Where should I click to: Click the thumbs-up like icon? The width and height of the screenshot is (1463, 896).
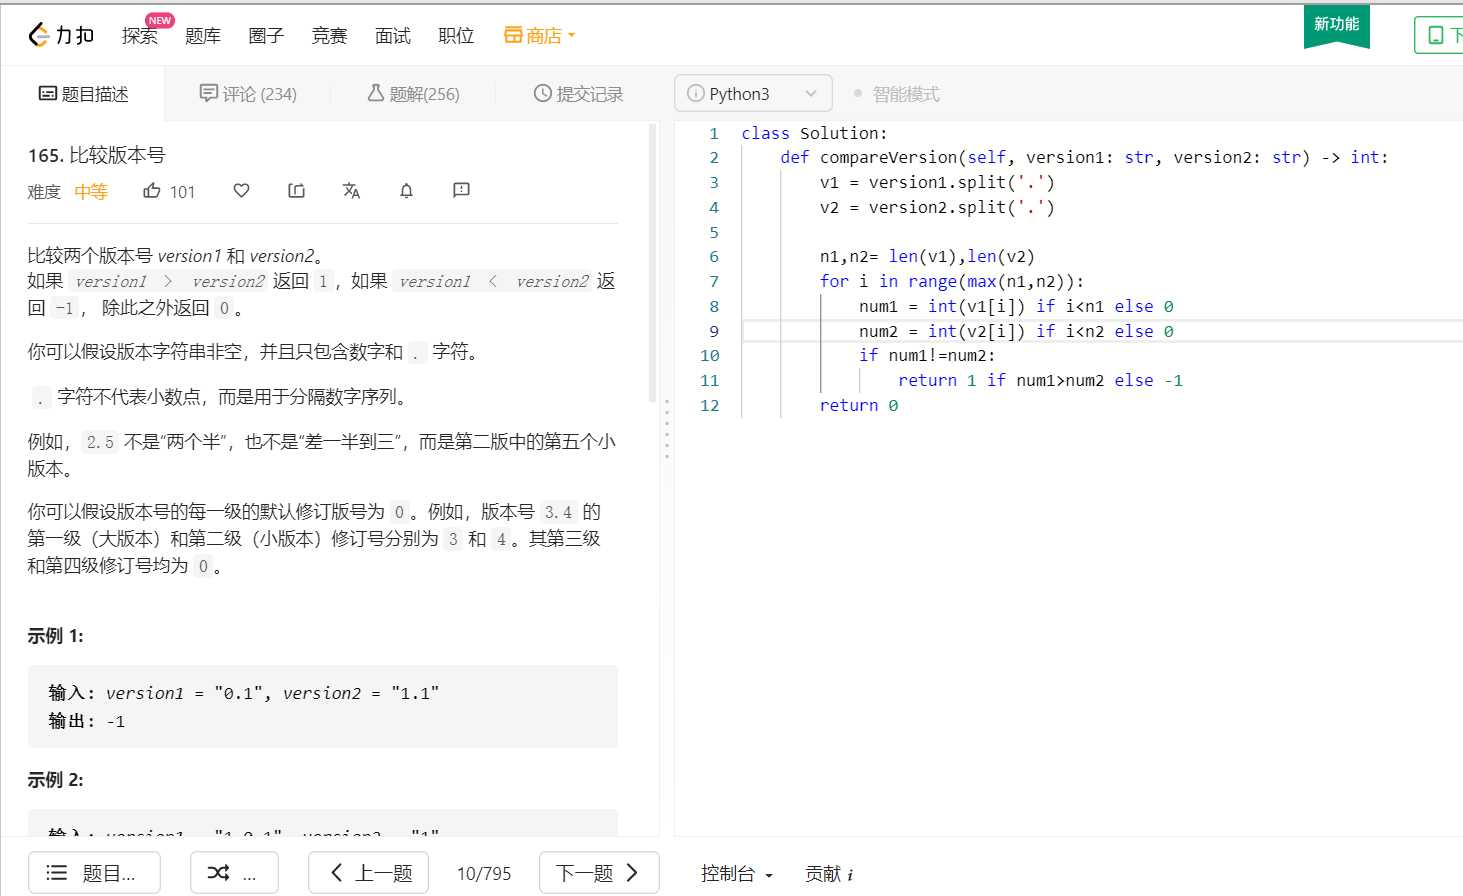point(152,190)
